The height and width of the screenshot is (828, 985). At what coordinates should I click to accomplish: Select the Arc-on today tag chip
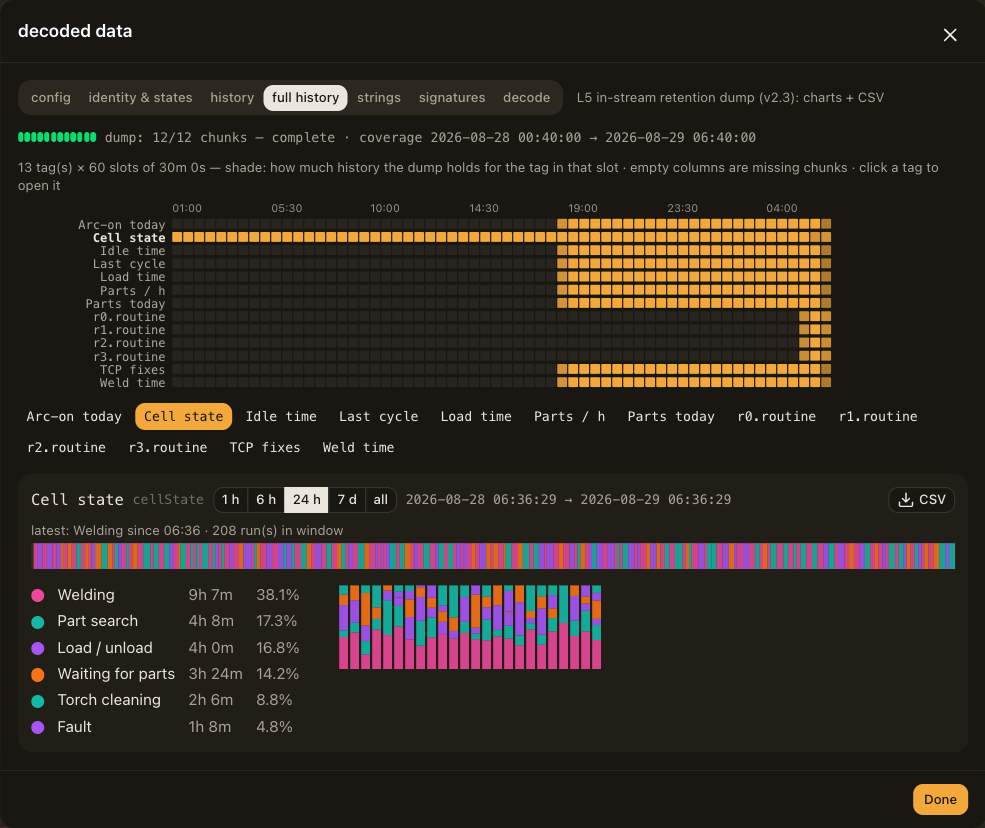[74, 417]
